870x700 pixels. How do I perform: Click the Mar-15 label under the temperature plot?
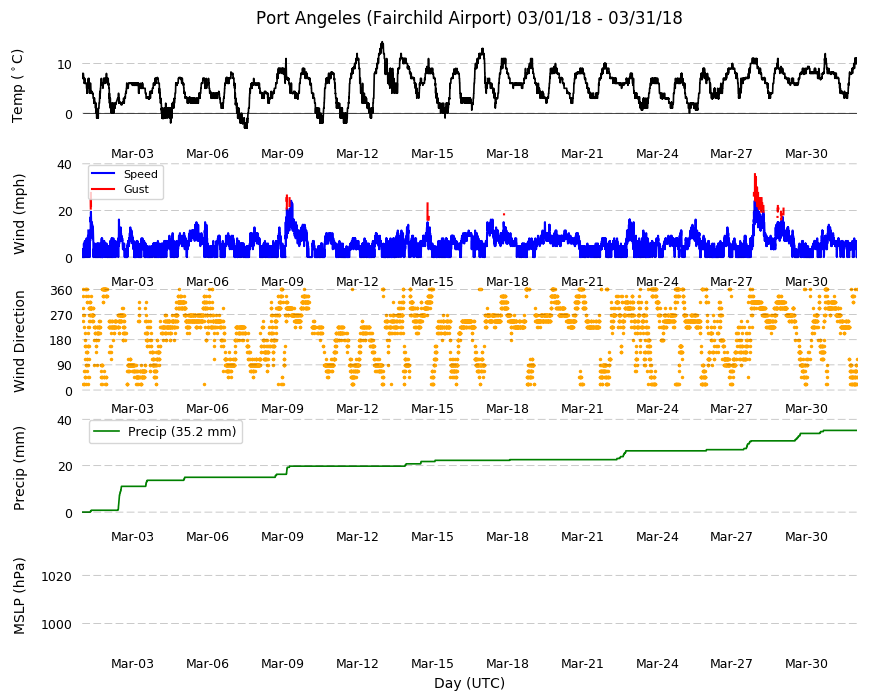pos(432,154)
